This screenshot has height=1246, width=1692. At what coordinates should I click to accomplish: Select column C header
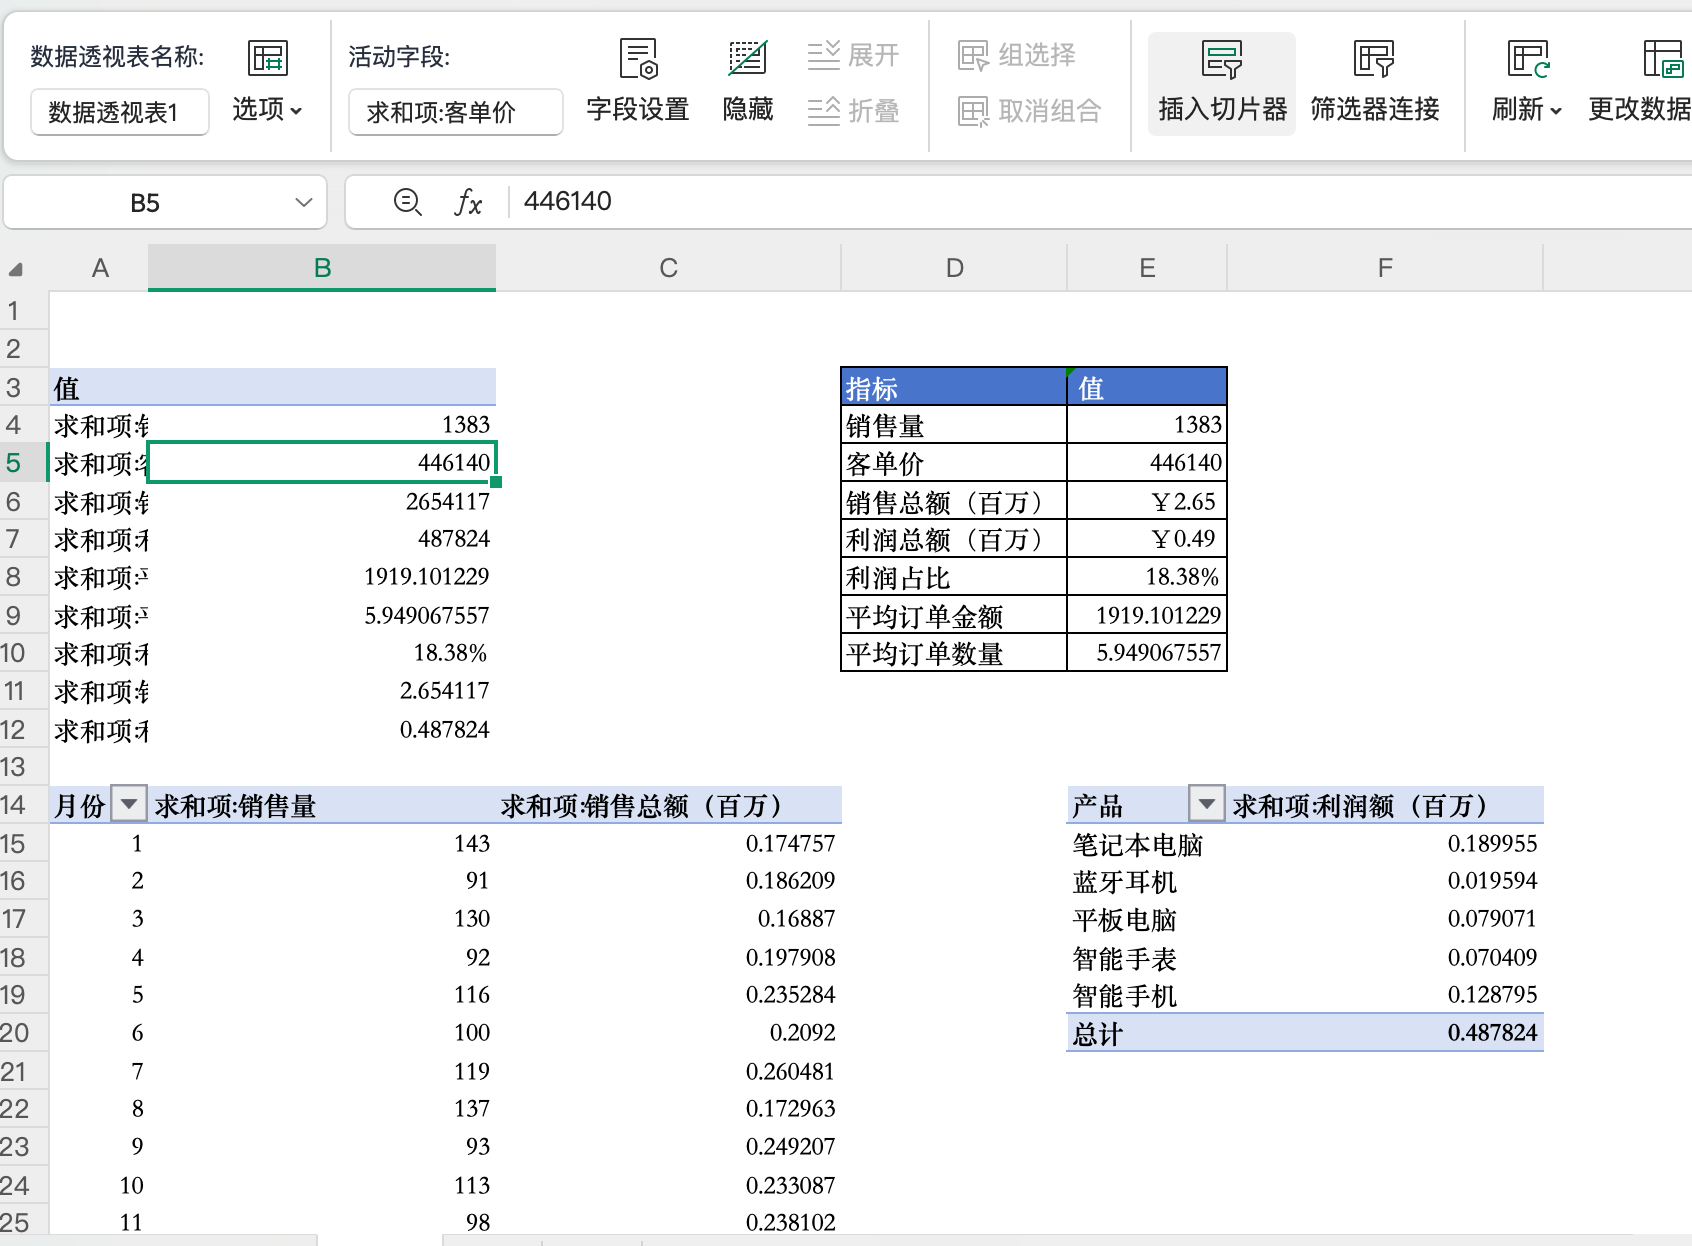click(668, 268)
